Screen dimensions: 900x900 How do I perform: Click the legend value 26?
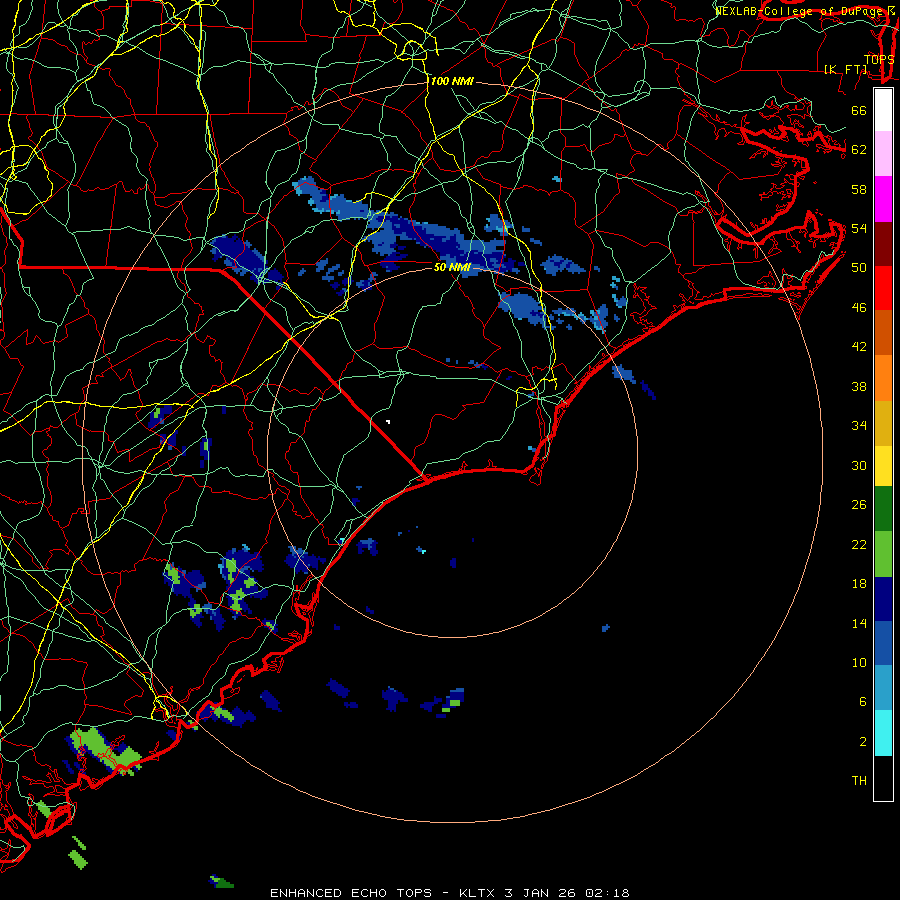[x=859, y=505]
